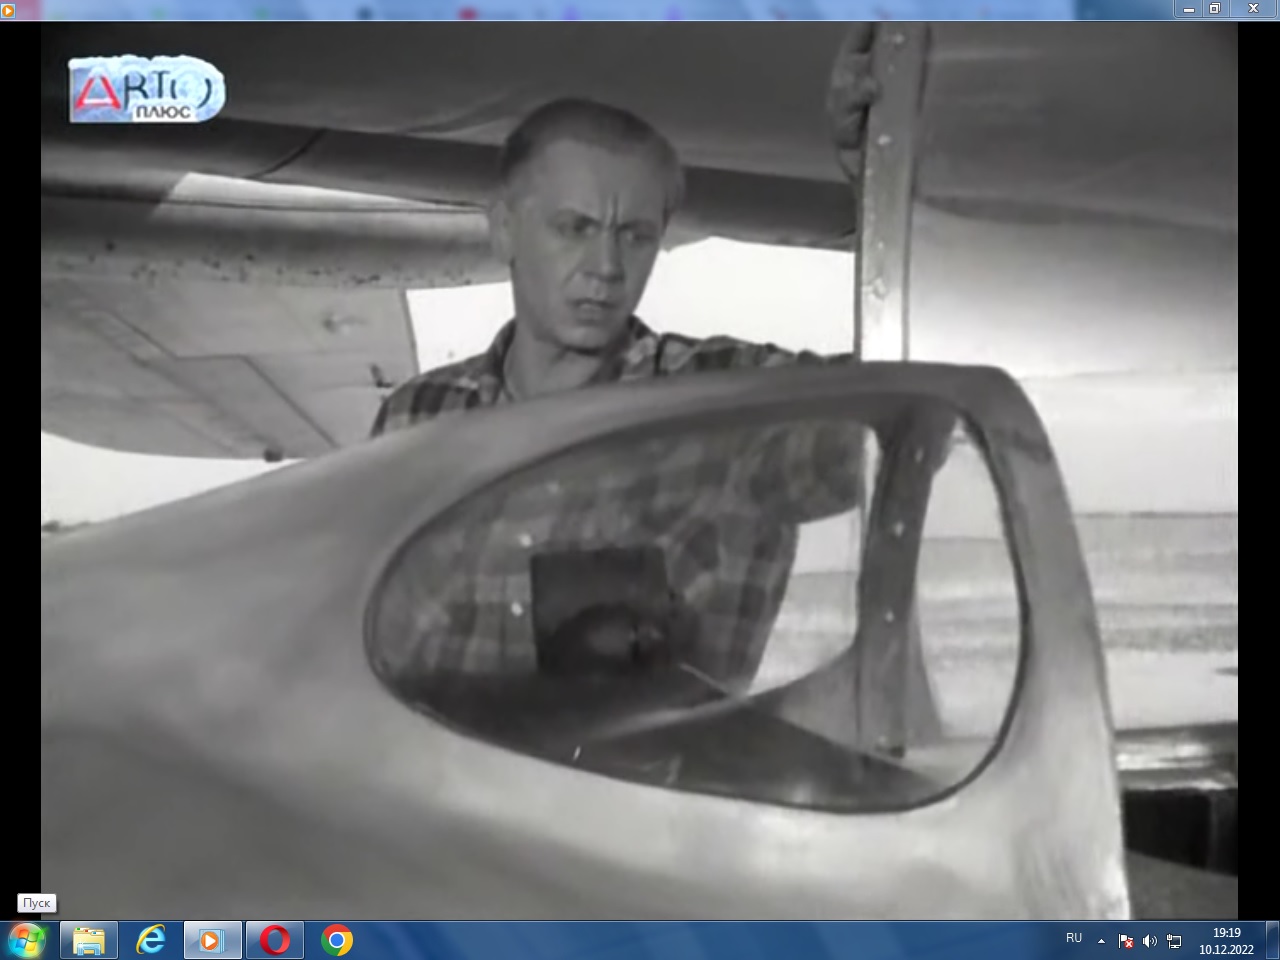
Task: Click the network status tray icon
Action: pos(1174,941)
